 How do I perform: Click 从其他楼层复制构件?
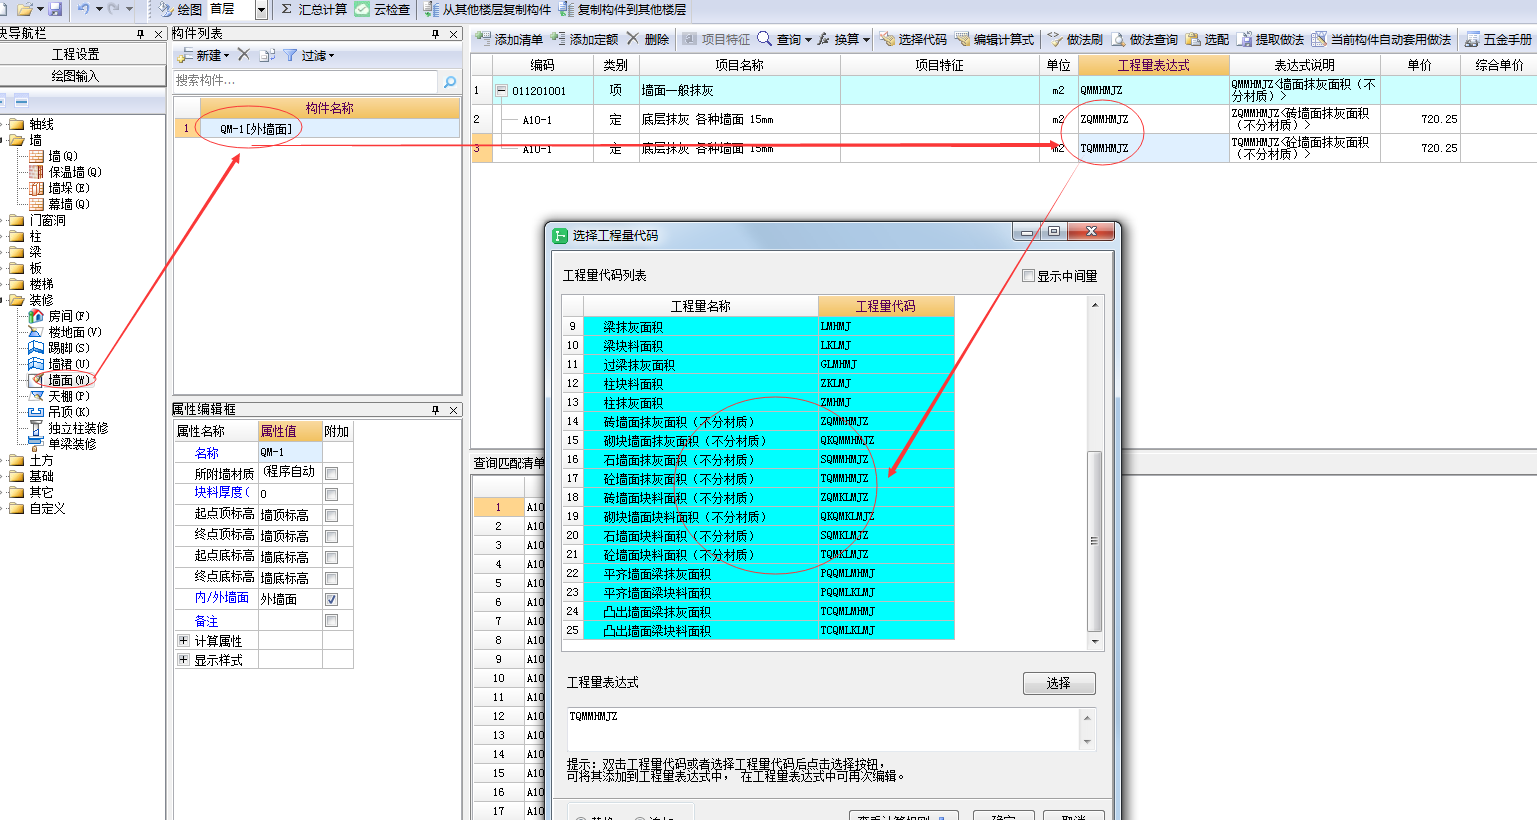pyautogui.click(x=487, y=9)
